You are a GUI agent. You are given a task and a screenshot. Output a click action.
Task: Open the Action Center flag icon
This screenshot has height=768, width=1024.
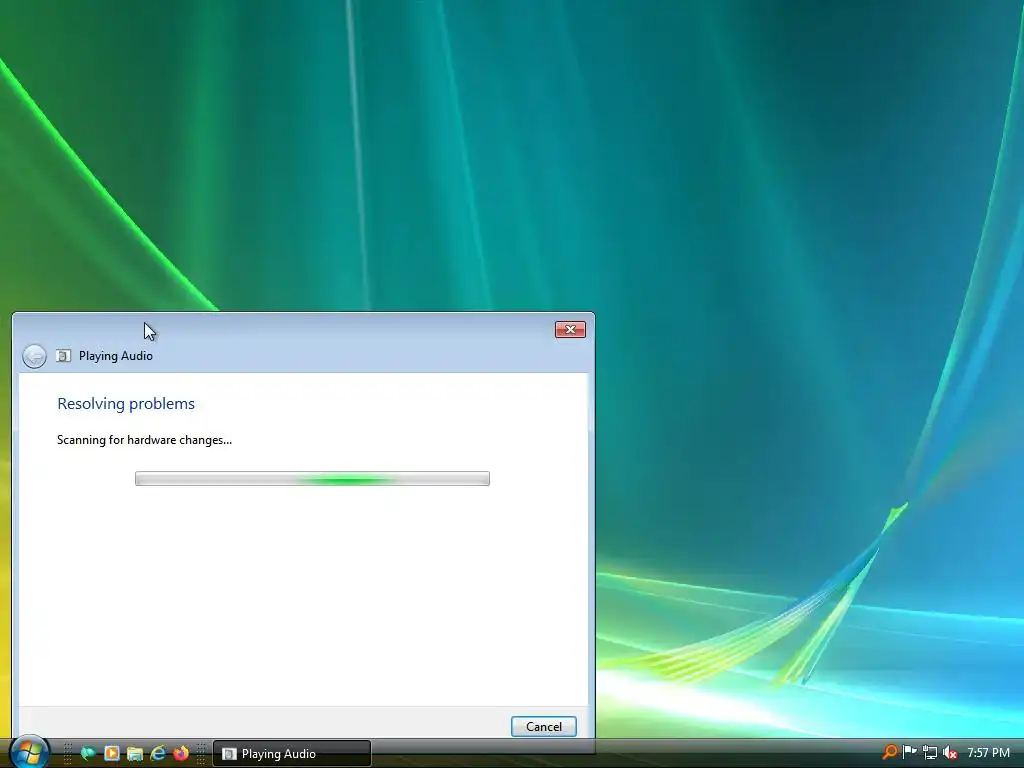click(909, 752)
